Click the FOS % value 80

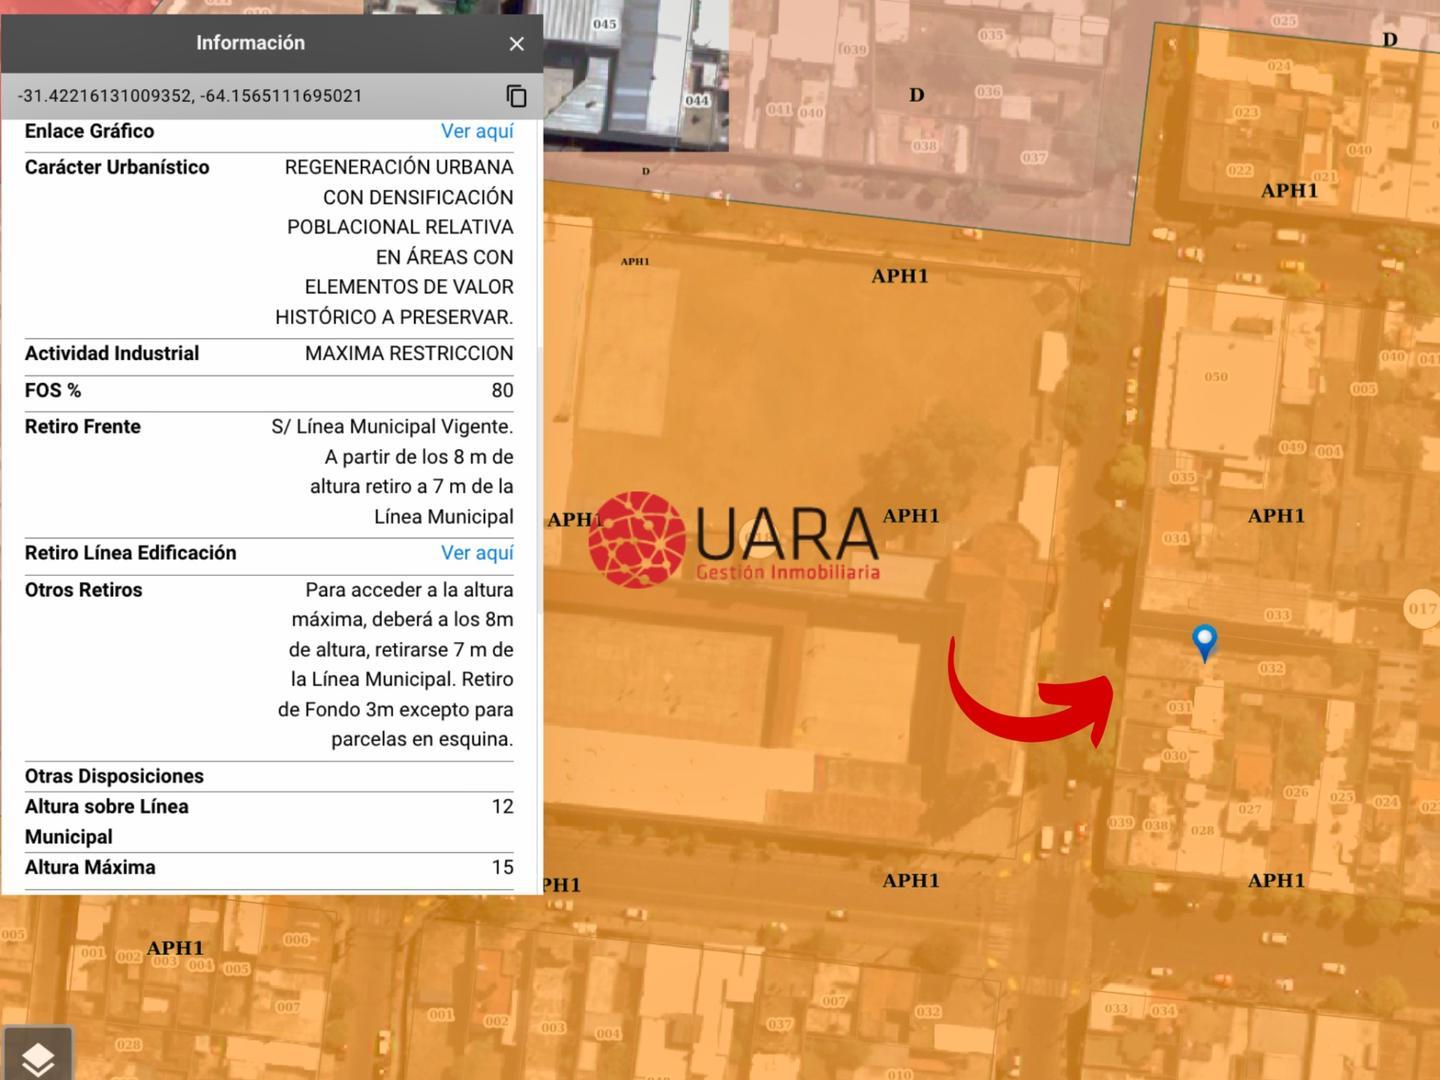point(502,391)
